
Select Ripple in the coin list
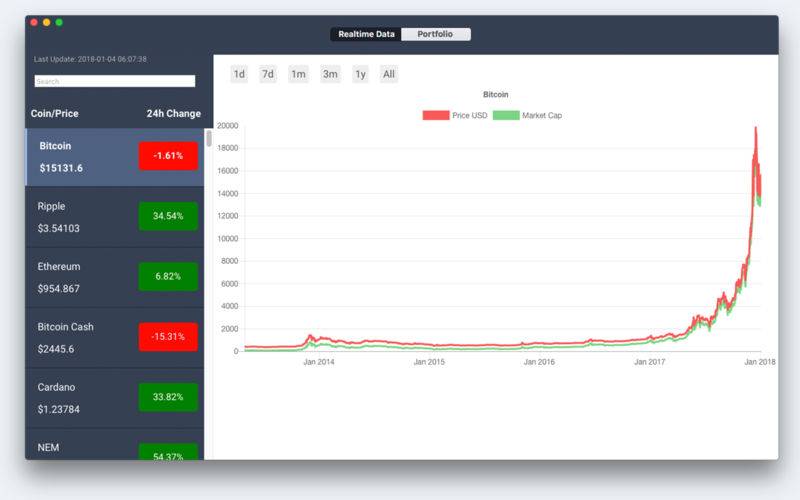[x=115, y=217]
